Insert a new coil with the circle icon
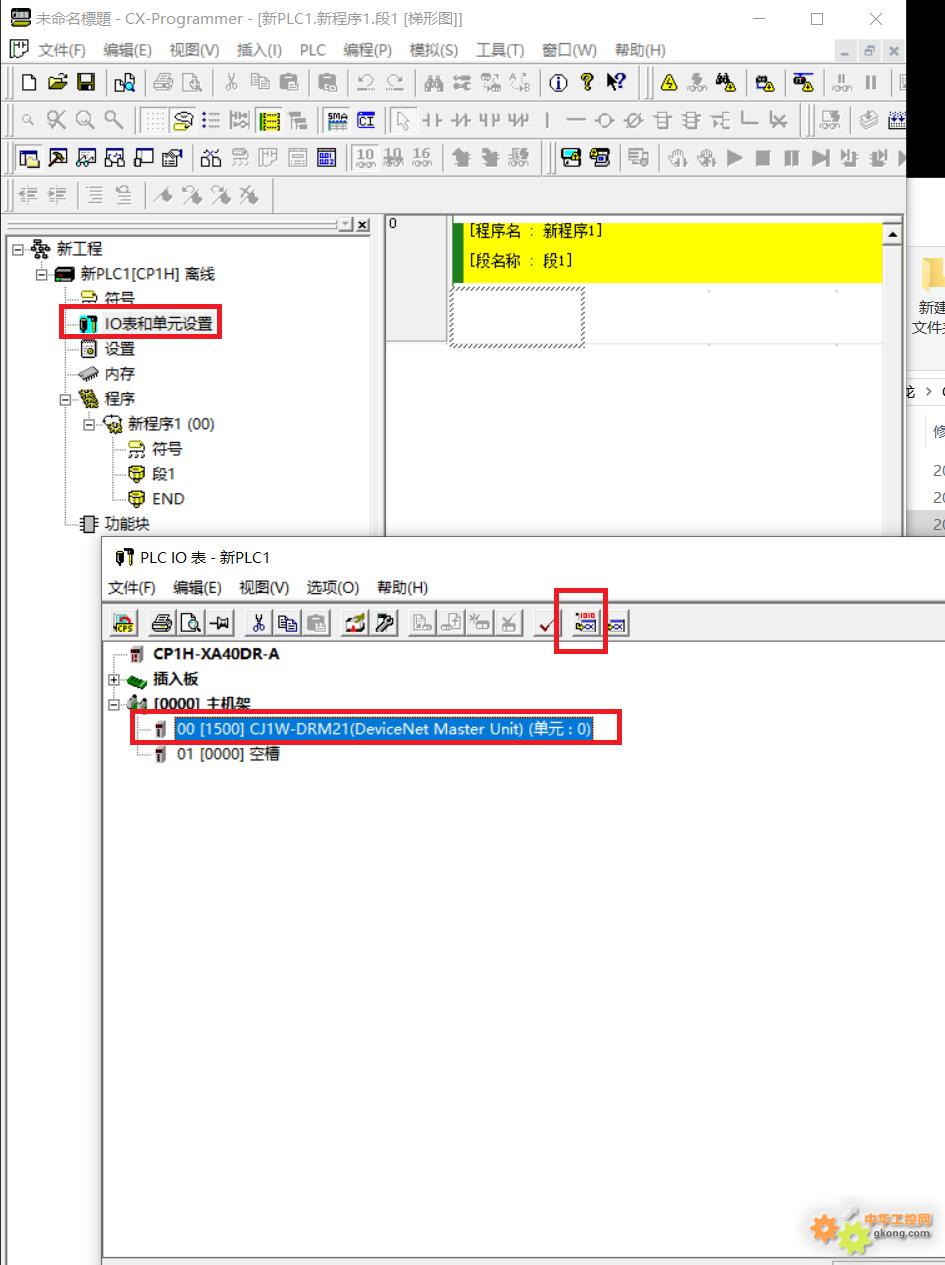 (604, 121)
